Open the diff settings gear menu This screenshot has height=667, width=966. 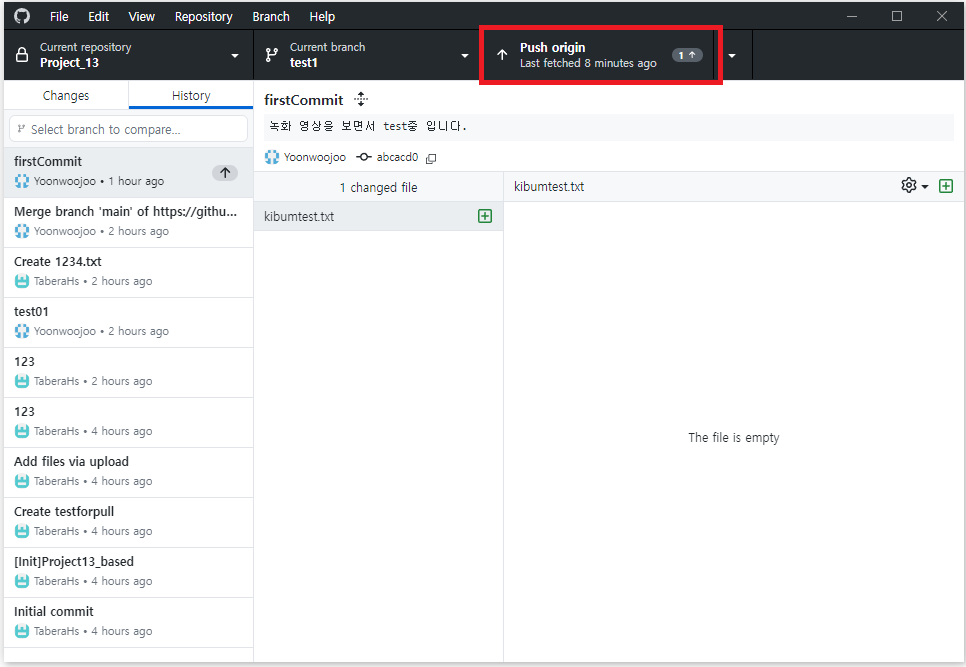coord(914,185)
